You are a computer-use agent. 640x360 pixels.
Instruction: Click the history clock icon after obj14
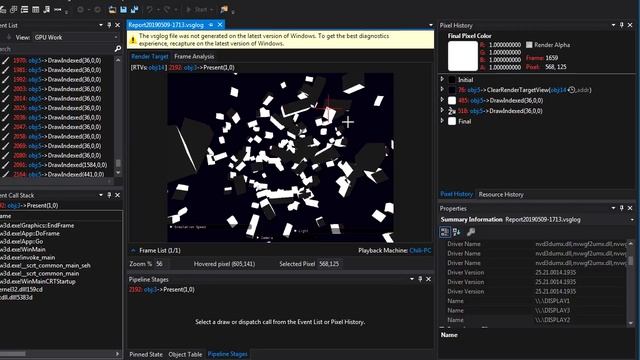coord(571,90)
